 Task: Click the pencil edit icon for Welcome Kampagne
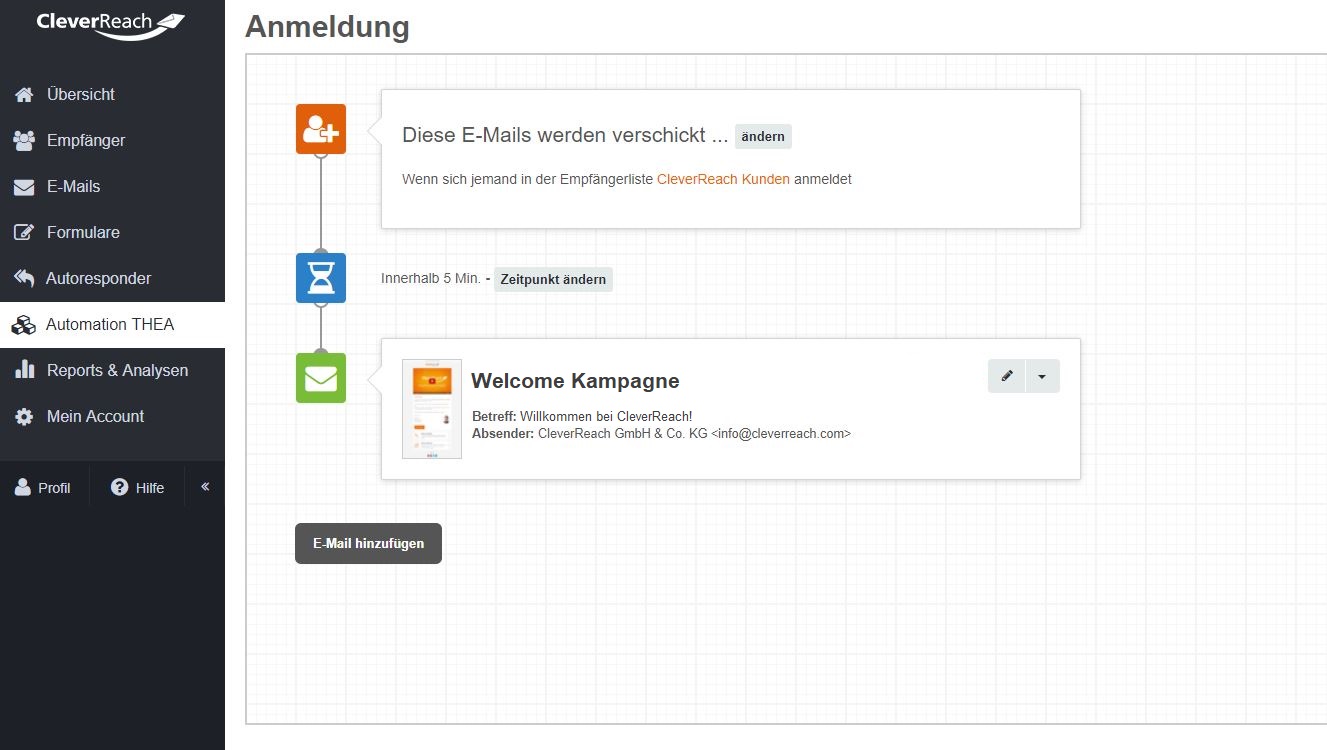[x=1007, y=376]
